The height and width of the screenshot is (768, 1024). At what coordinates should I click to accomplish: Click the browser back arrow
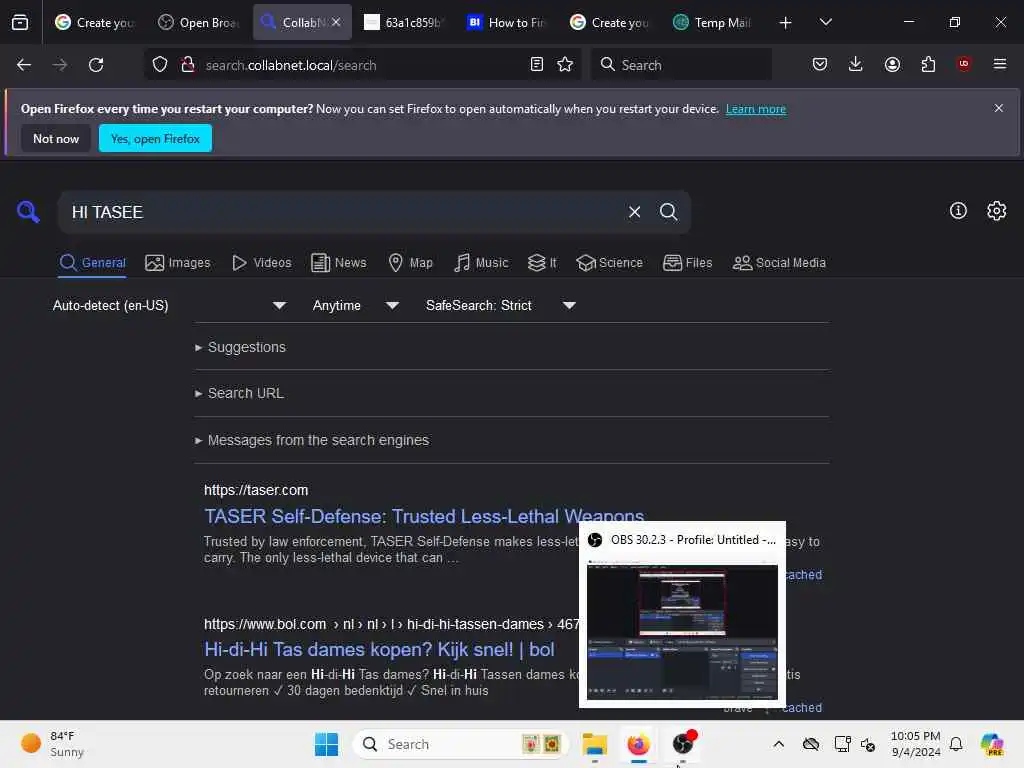pos(24,65)
